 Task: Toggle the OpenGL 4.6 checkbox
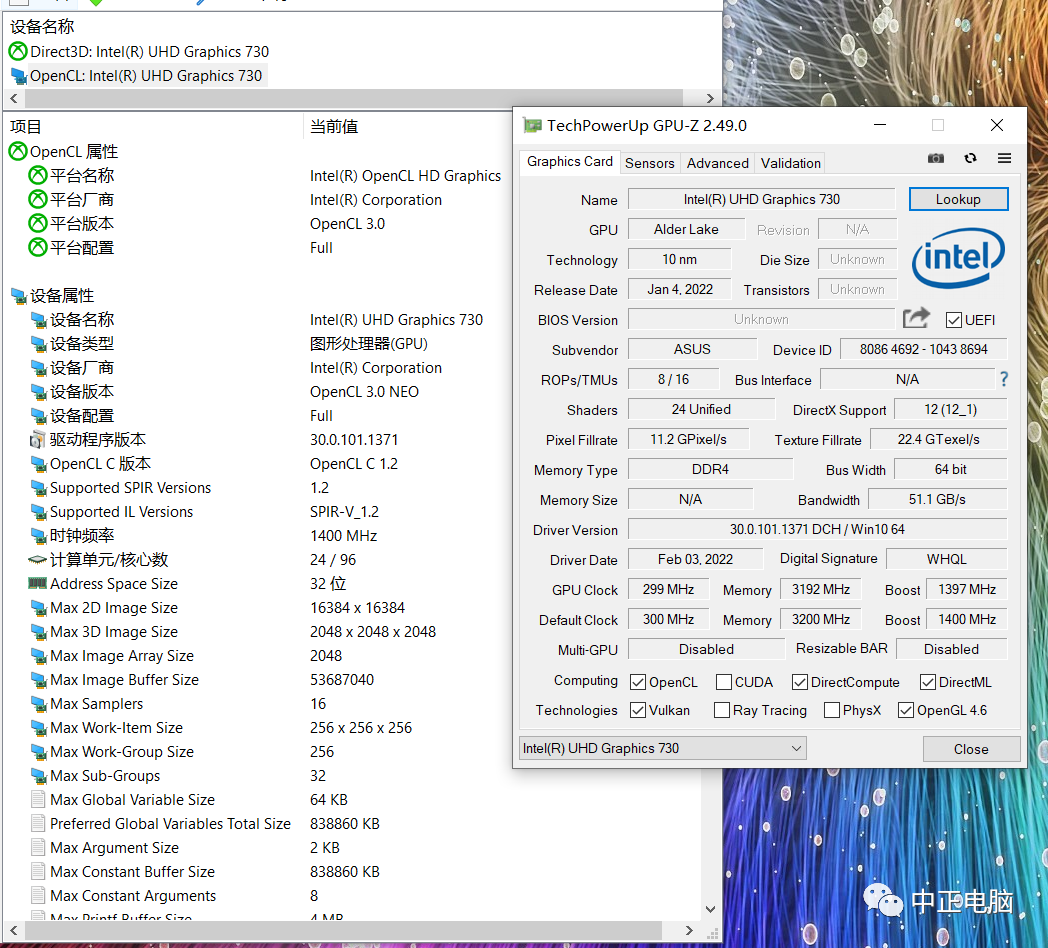point(906,710)
